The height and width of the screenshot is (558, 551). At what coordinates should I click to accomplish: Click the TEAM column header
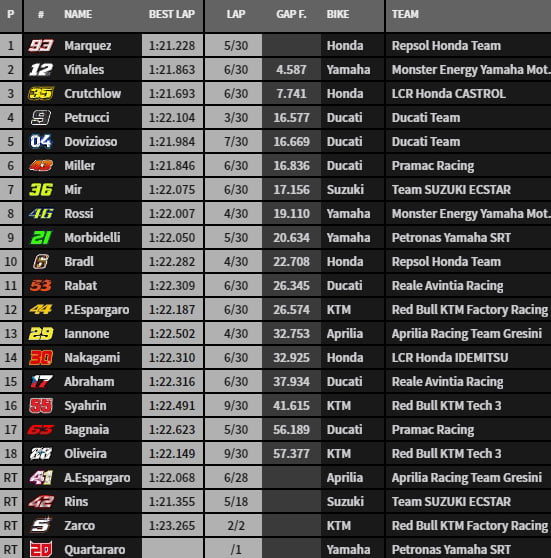[x=405, y=14]
